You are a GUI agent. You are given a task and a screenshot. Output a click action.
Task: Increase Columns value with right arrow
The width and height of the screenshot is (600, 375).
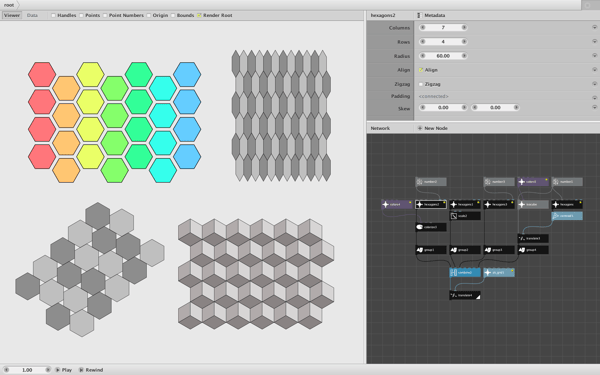point(464,28)
